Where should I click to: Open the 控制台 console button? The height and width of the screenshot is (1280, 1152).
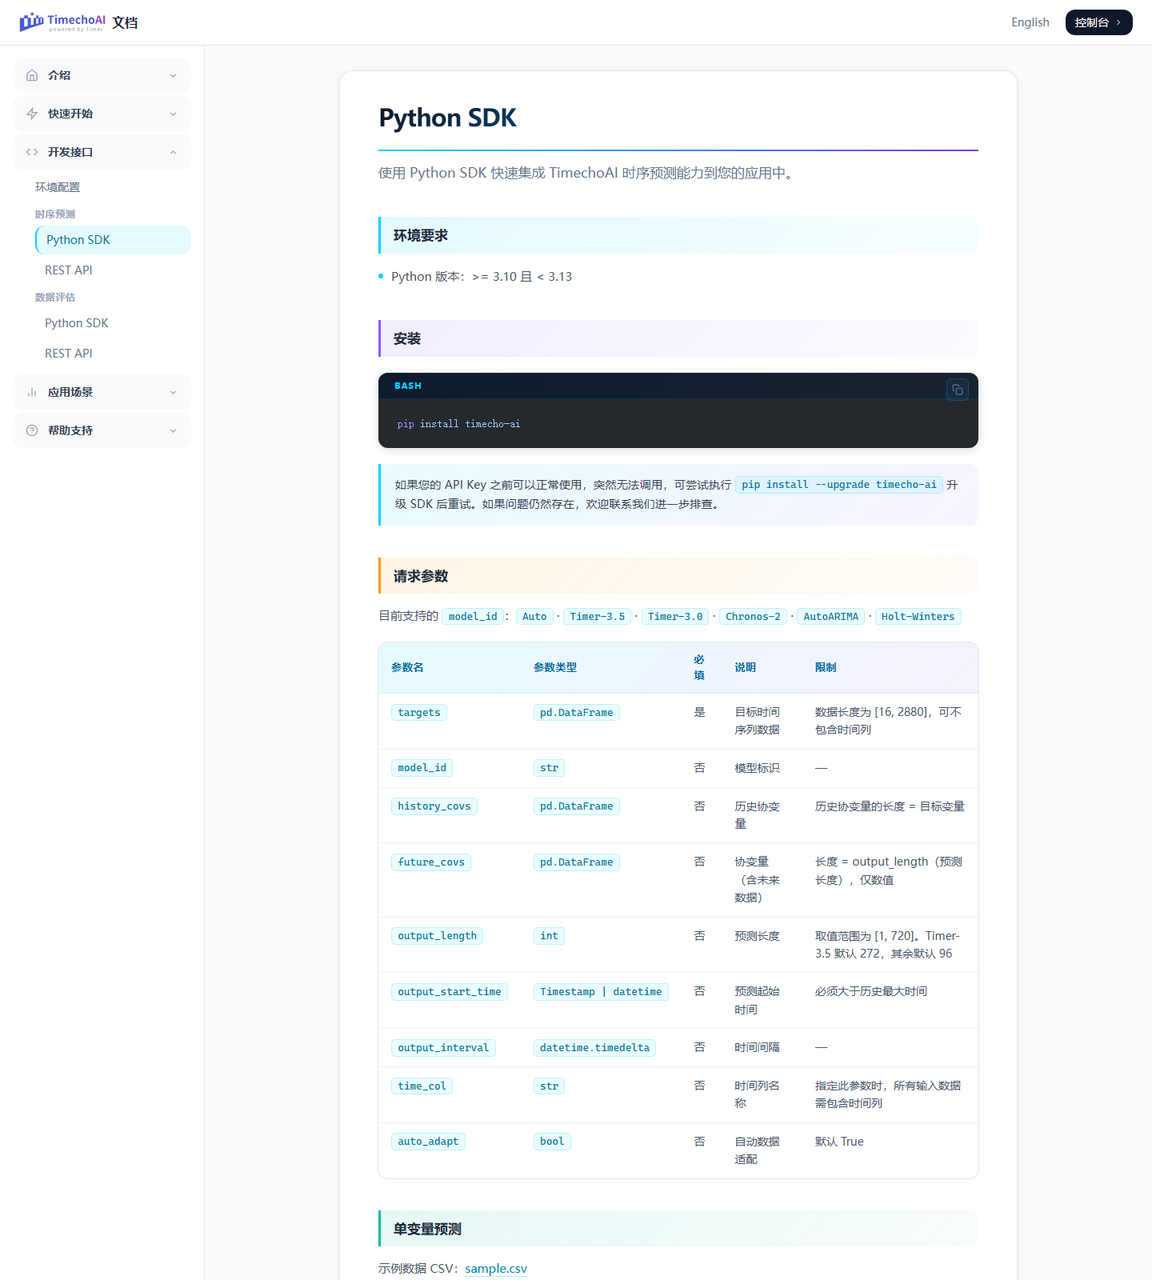(1098, 22)
